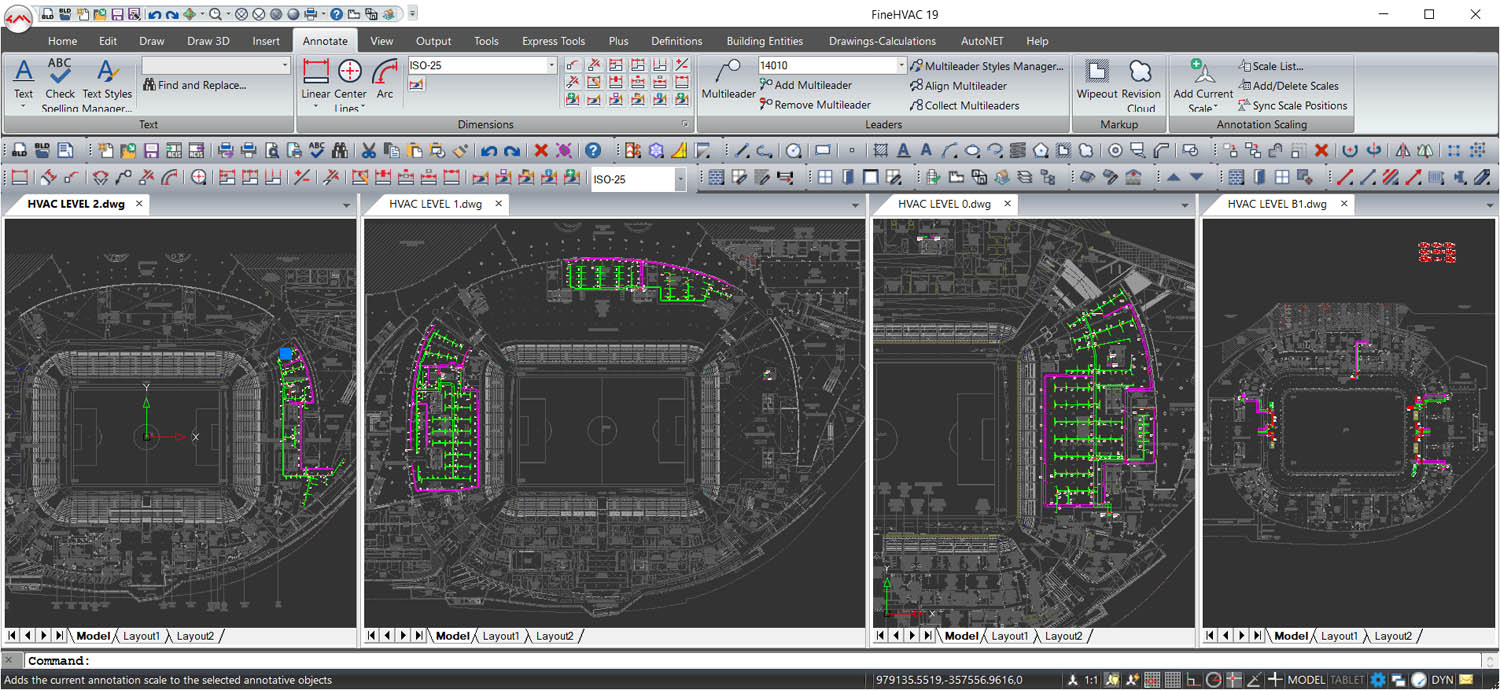Screen dimensions: 1500x690
Task: Click the red X delete toolbar icon
Action: pos(541,151)
